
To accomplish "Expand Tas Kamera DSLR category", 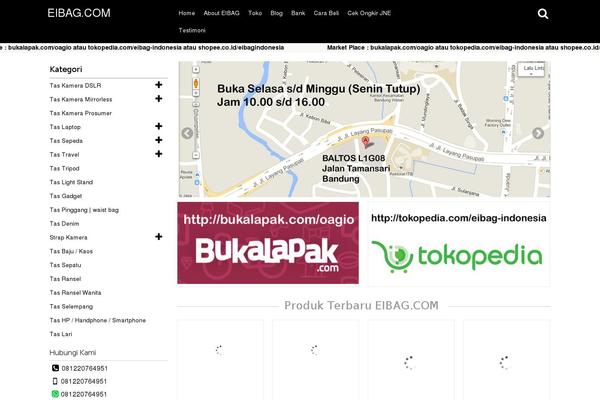I will pyautogui.click(x=158, y=85).
